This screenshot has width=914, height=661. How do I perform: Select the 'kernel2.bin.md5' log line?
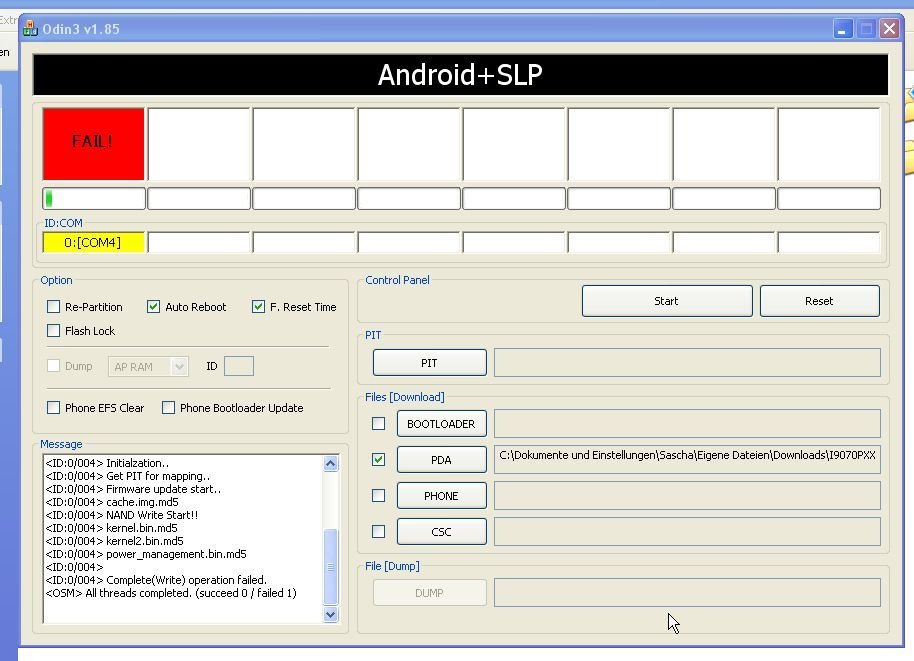pos(114,541)
